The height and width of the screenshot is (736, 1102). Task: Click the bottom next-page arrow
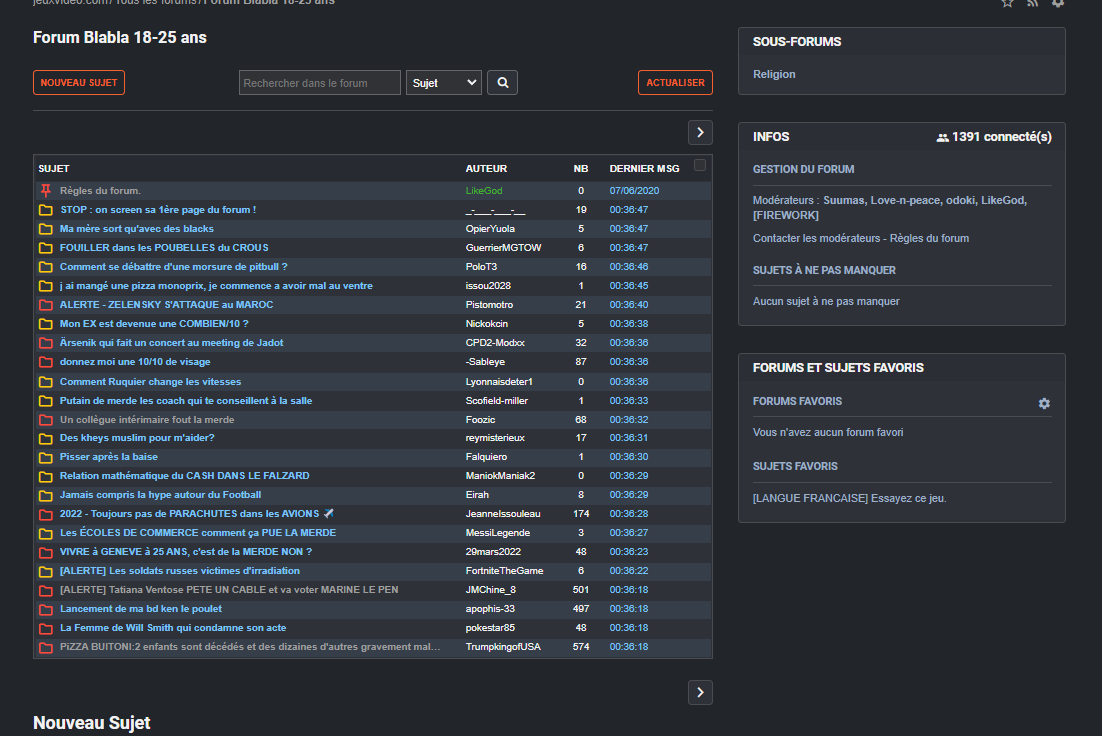point(700,692)
